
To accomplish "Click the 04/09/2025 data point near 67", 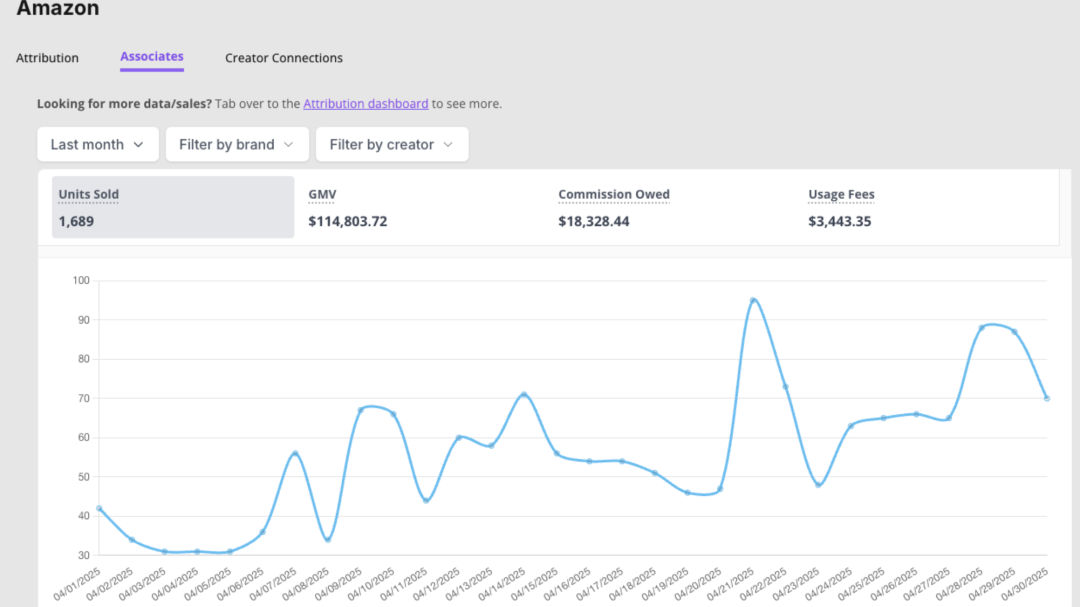I will (x=361, y=411).
